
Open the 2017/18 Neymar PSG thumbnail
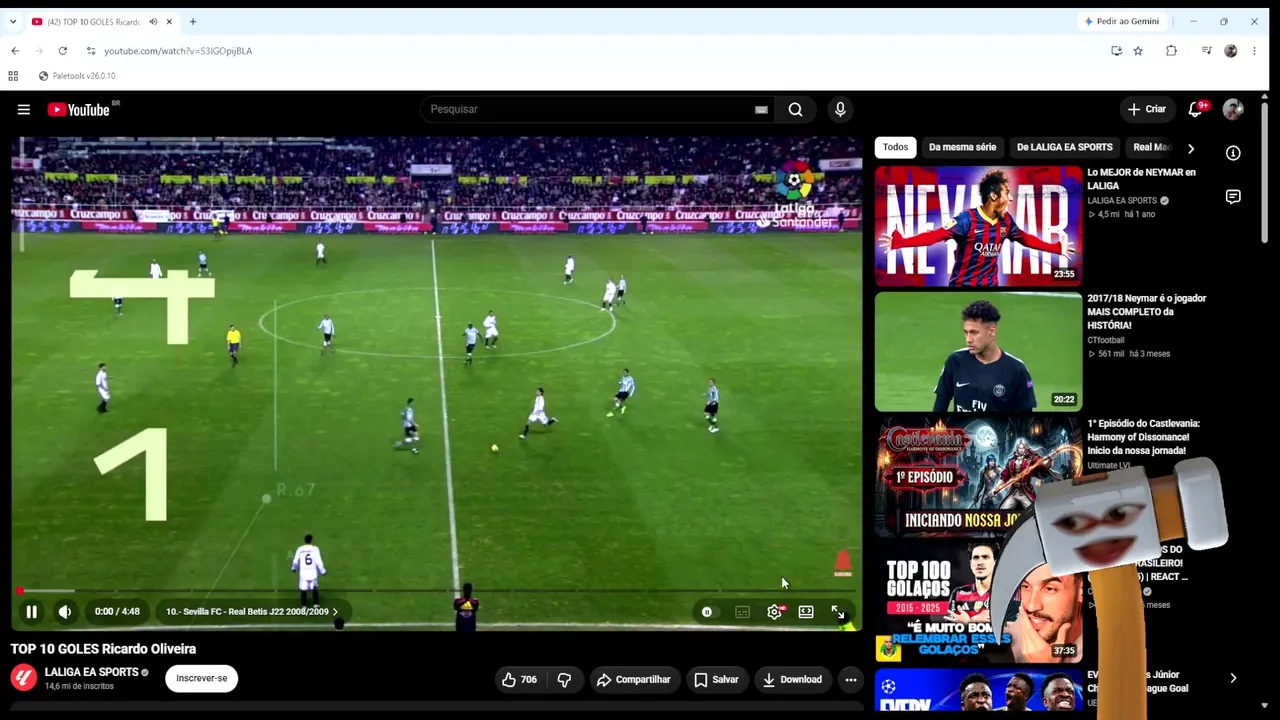pos(978,352)
